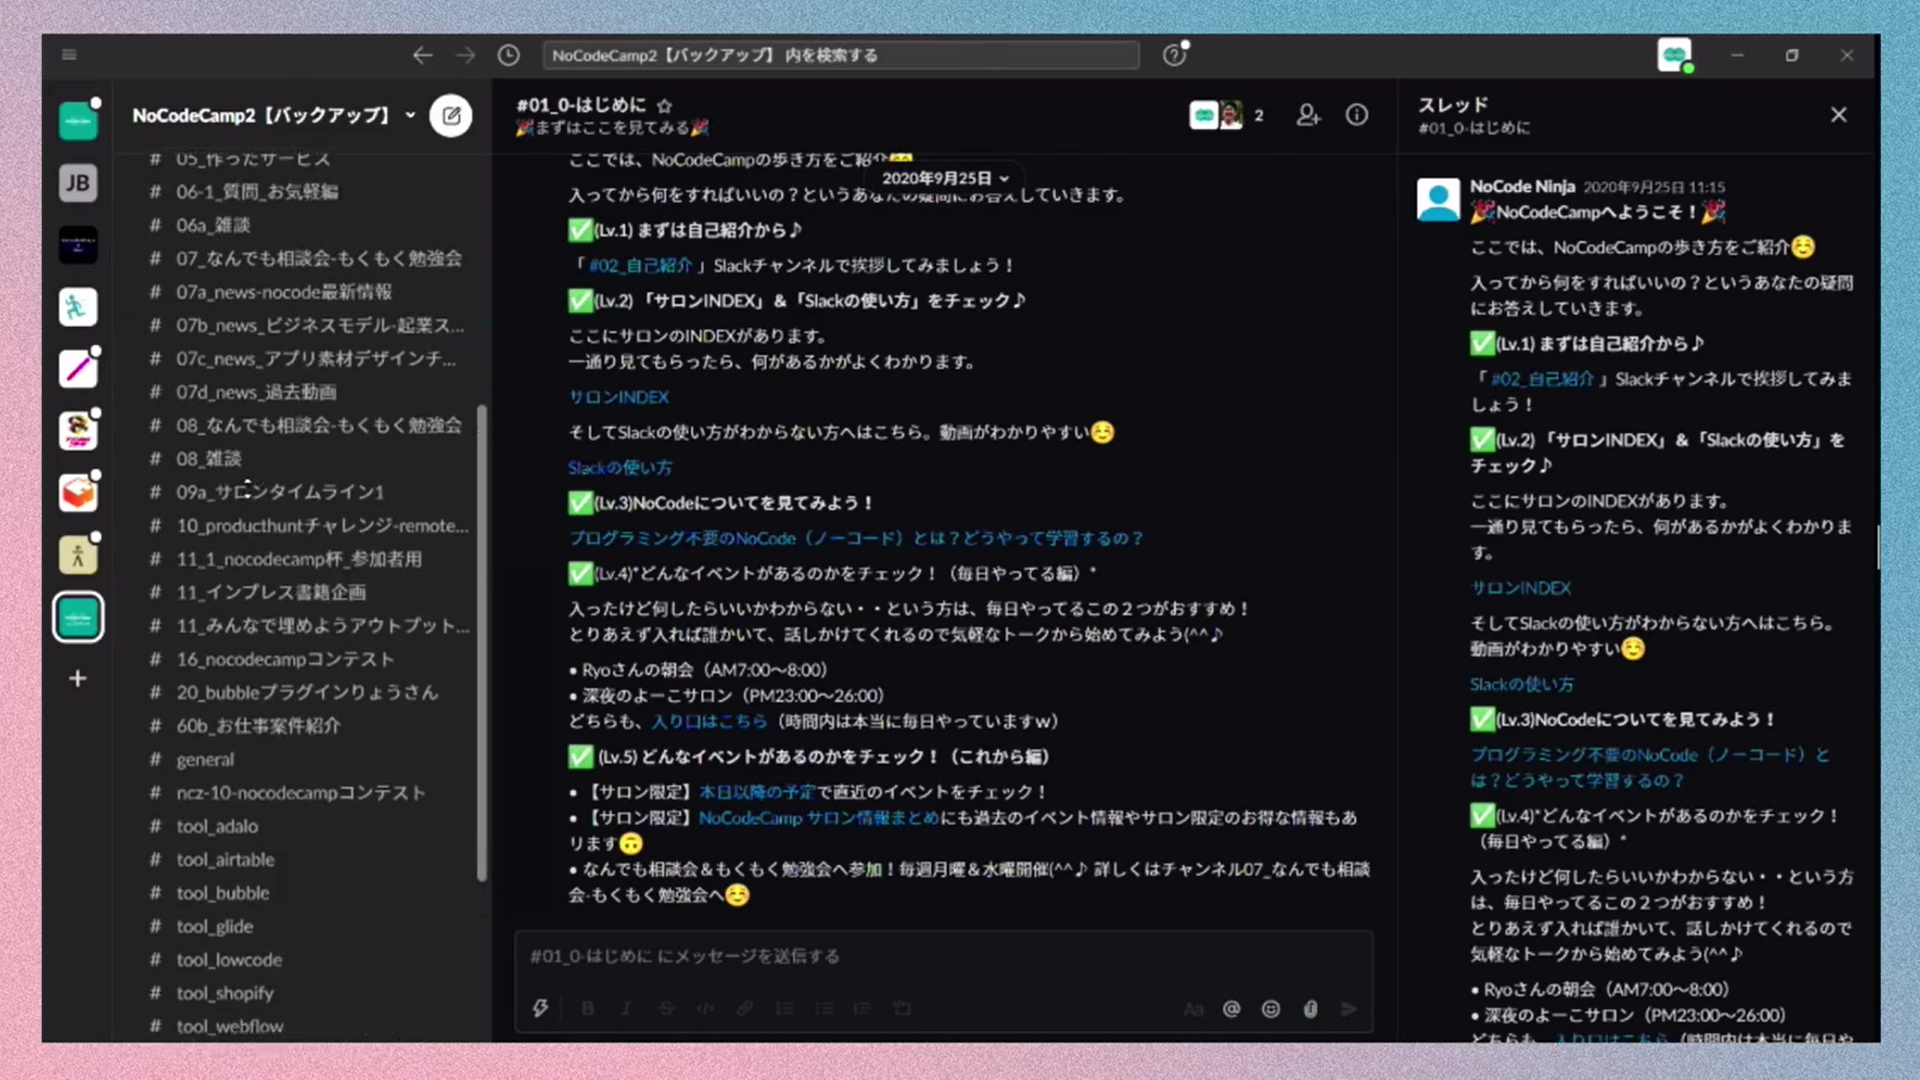Open the add people icon
The height and width of the screenshot is (1080, 1920).
[1308, 115]
